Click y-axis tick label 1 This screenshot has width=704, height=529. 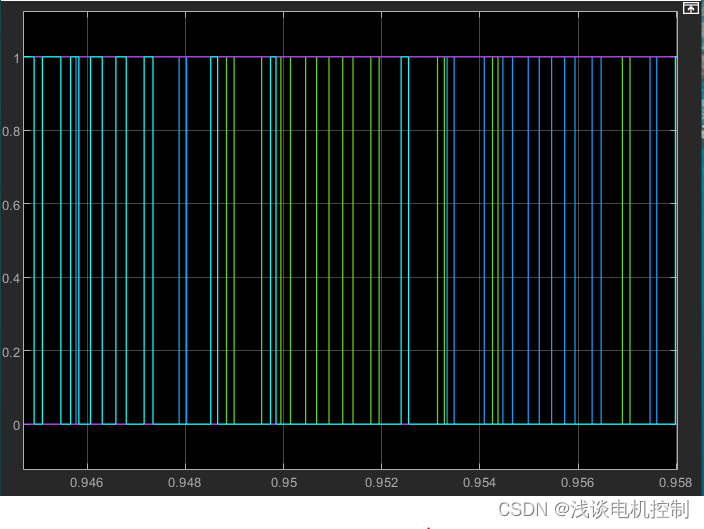[x=17, y=58]
